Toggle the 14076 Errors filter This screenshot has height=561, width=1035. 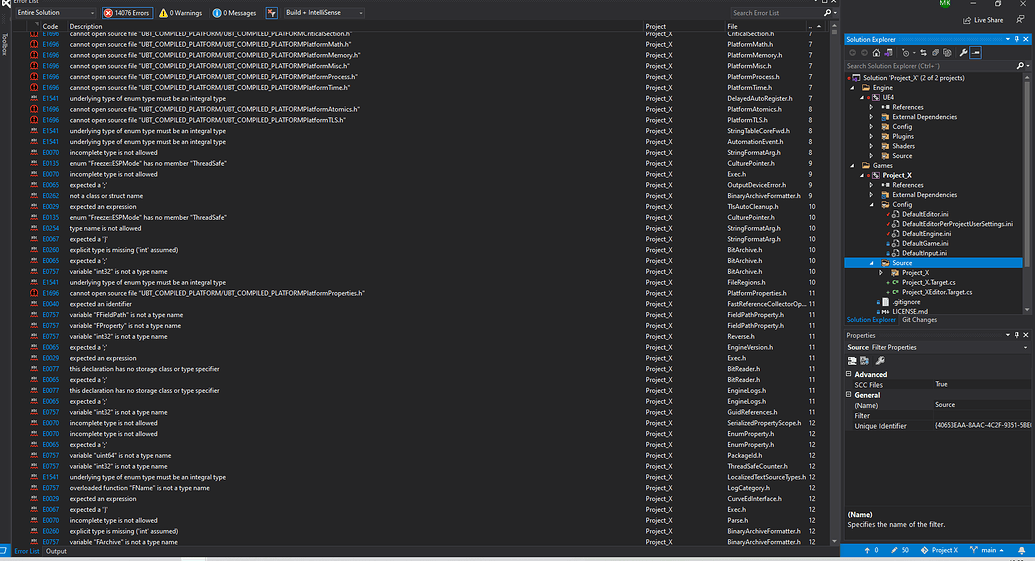[128, 13]
